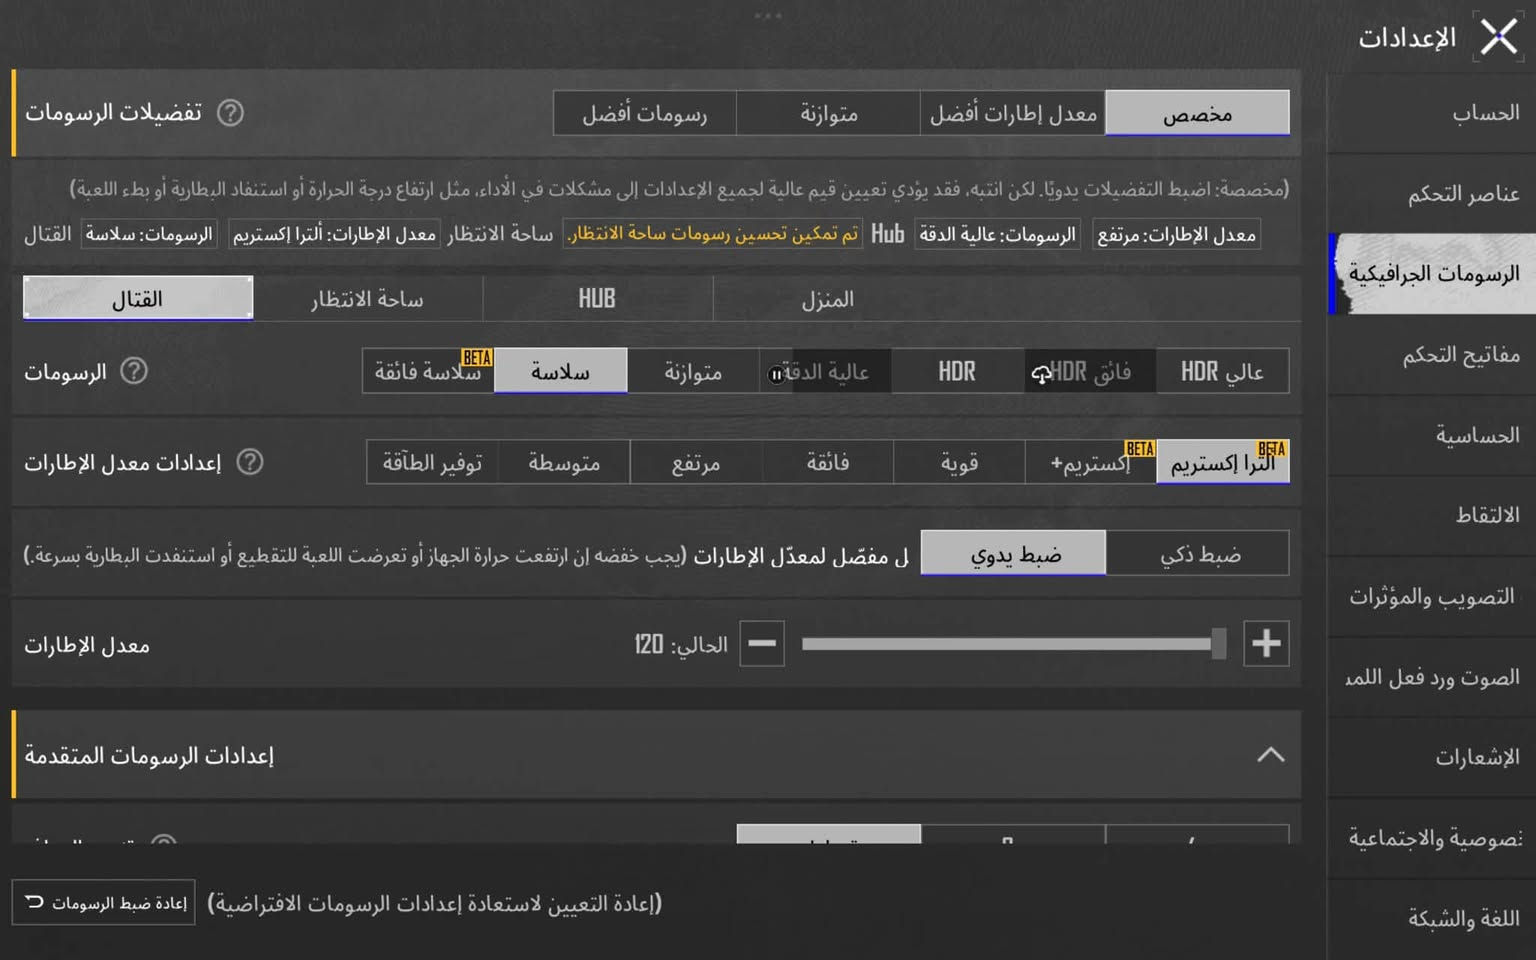Click معدل الإطارات: ألترا إكستريم summary tag
Screen dimensions: 1536x960
pyautogui.click(x=334, y=234)
